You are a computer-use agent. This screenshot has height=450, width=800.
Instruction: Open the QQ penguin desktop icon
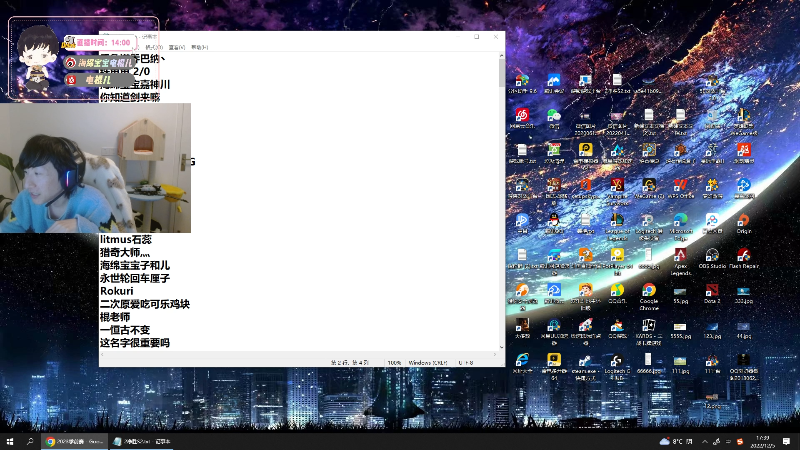[x=554, y=223]
